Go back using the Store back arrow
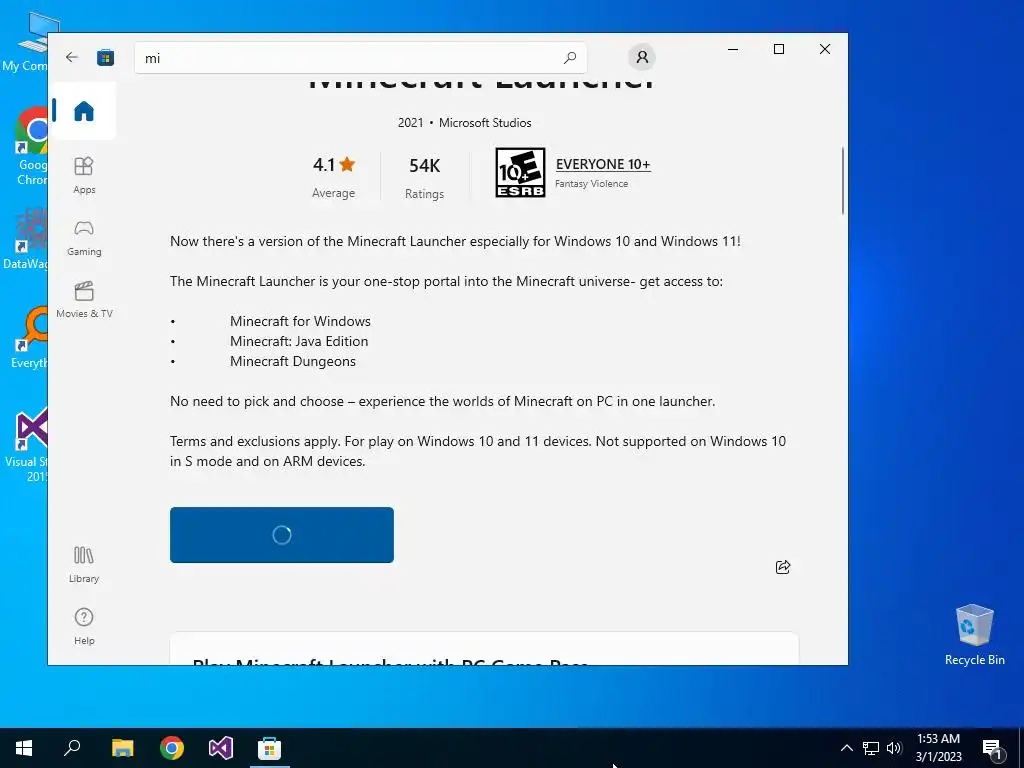1024x768 pixels. click(72, 57)
